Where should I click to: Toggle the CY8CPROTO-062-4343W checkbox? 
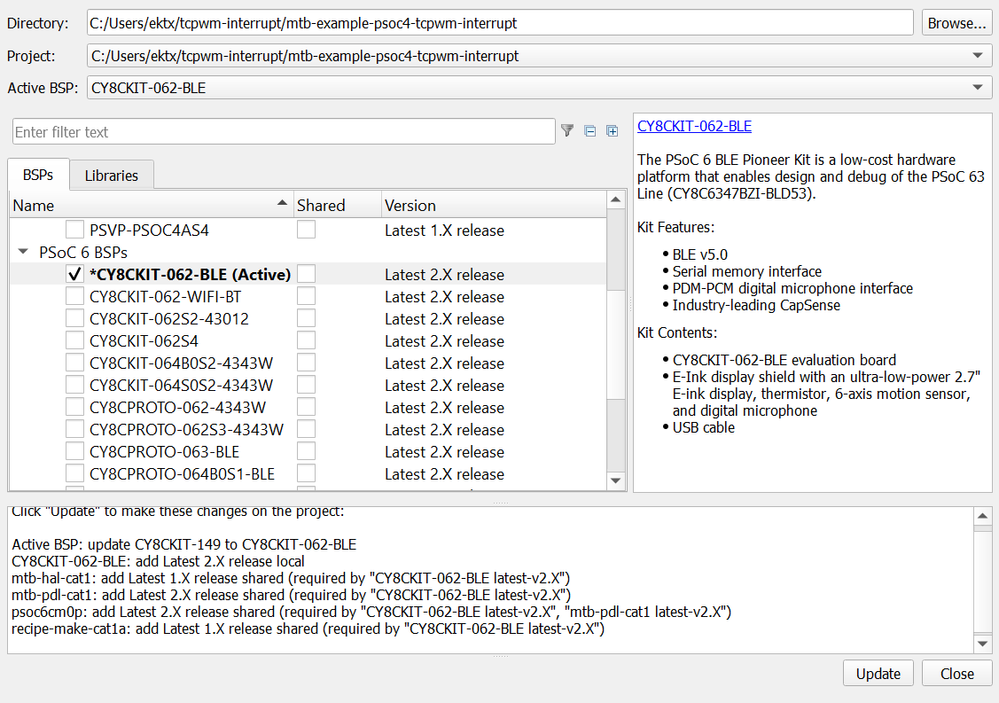point(75,407)
